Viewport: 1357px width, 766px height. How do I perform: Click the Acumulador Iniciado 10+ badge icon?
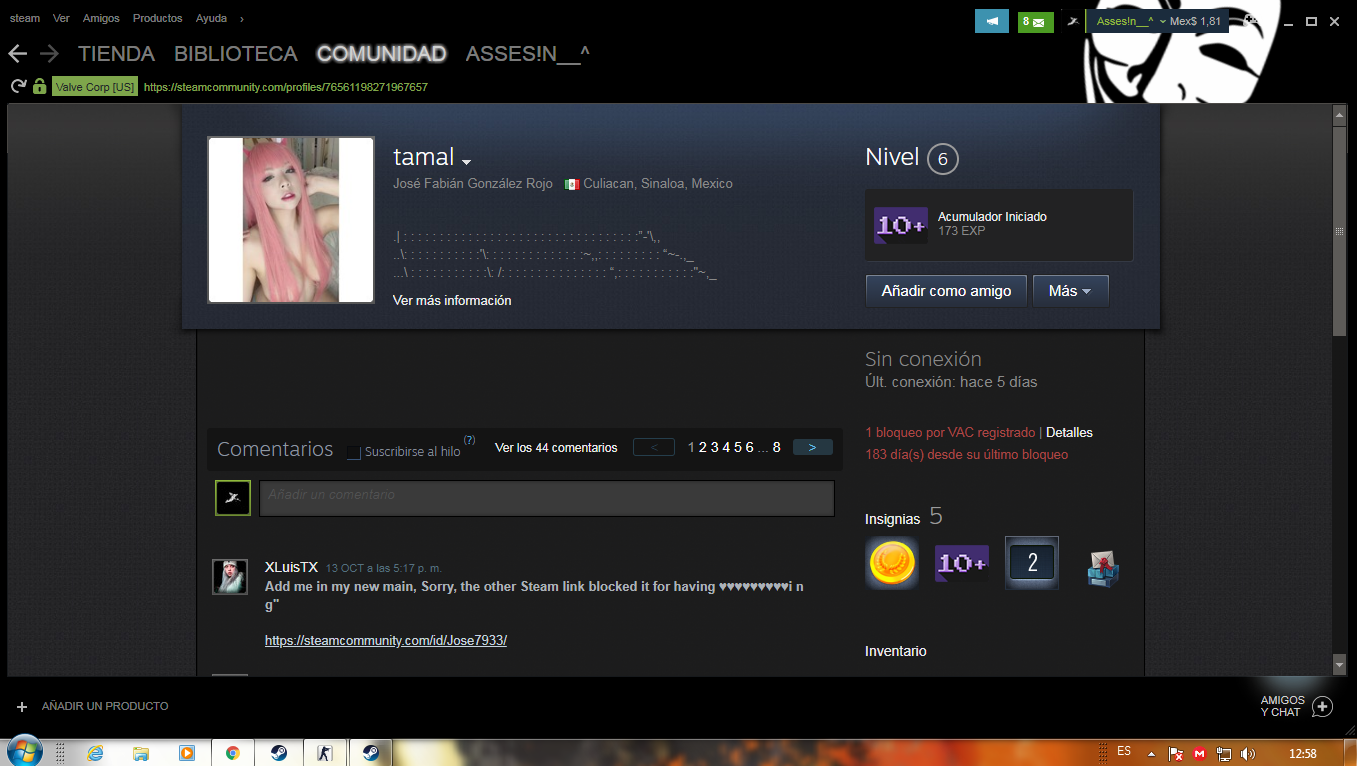click(901, 225)
